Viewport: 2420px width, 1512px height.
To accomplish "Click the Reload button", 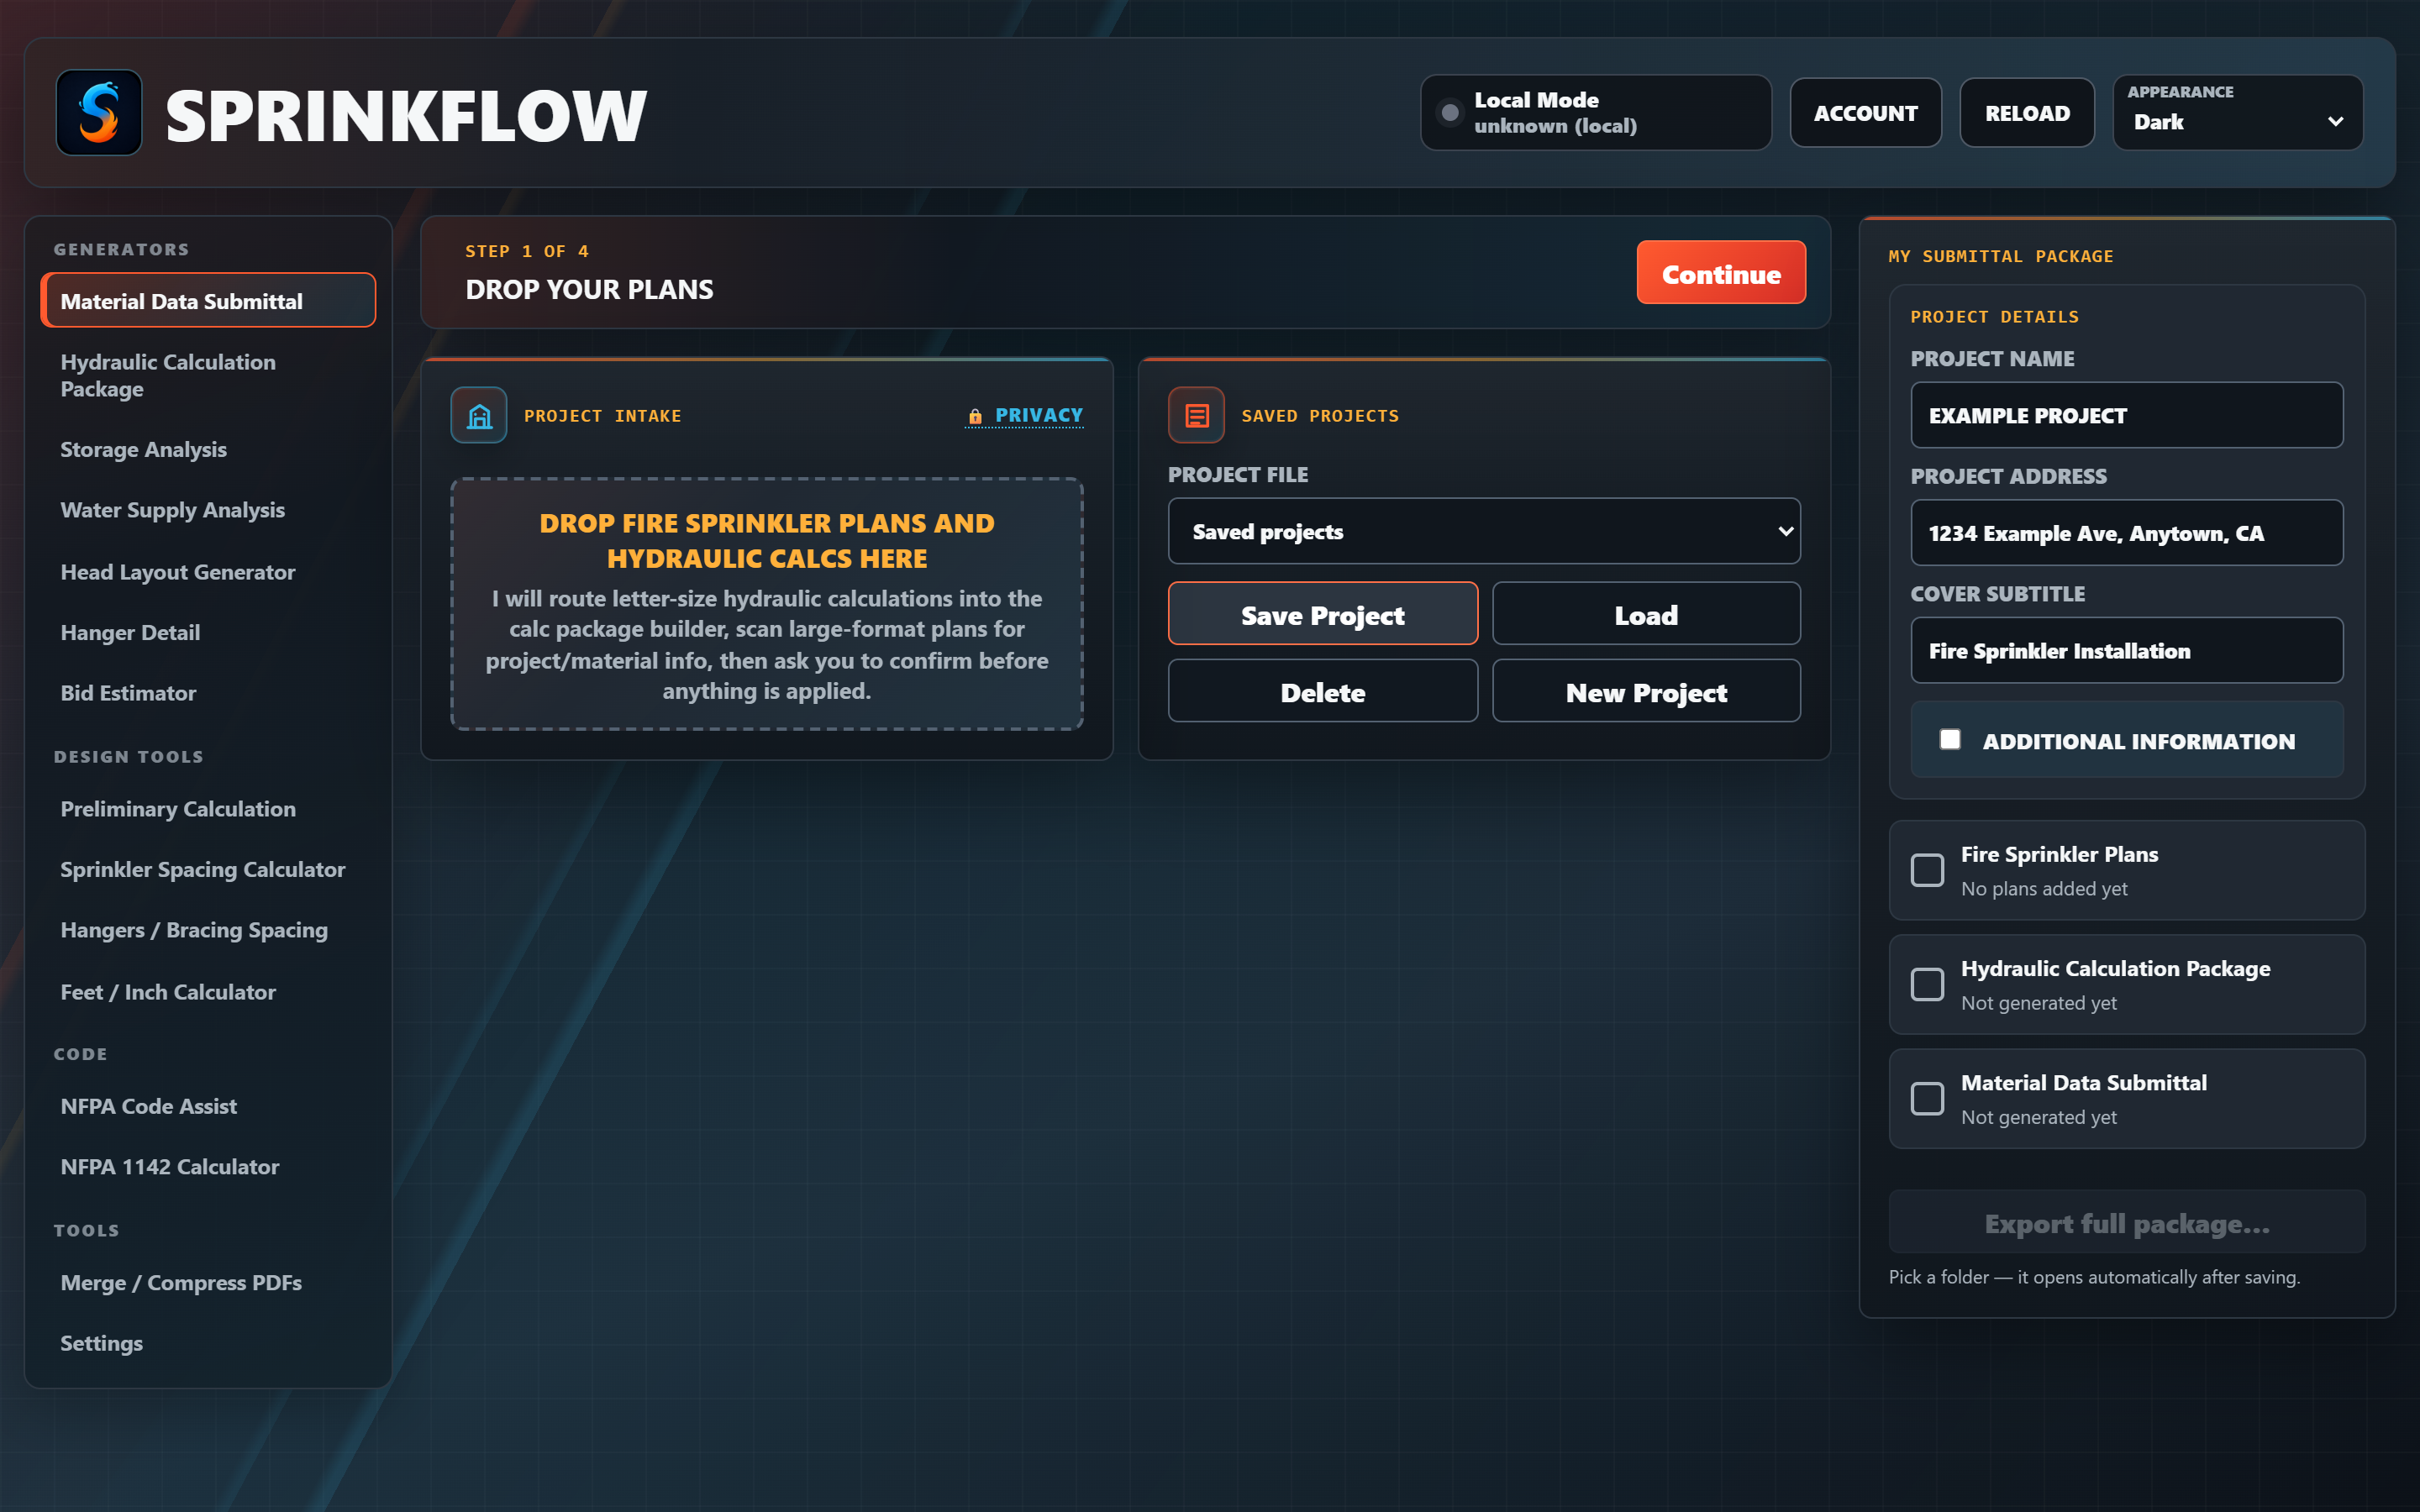I will [x=2027, y=113].
